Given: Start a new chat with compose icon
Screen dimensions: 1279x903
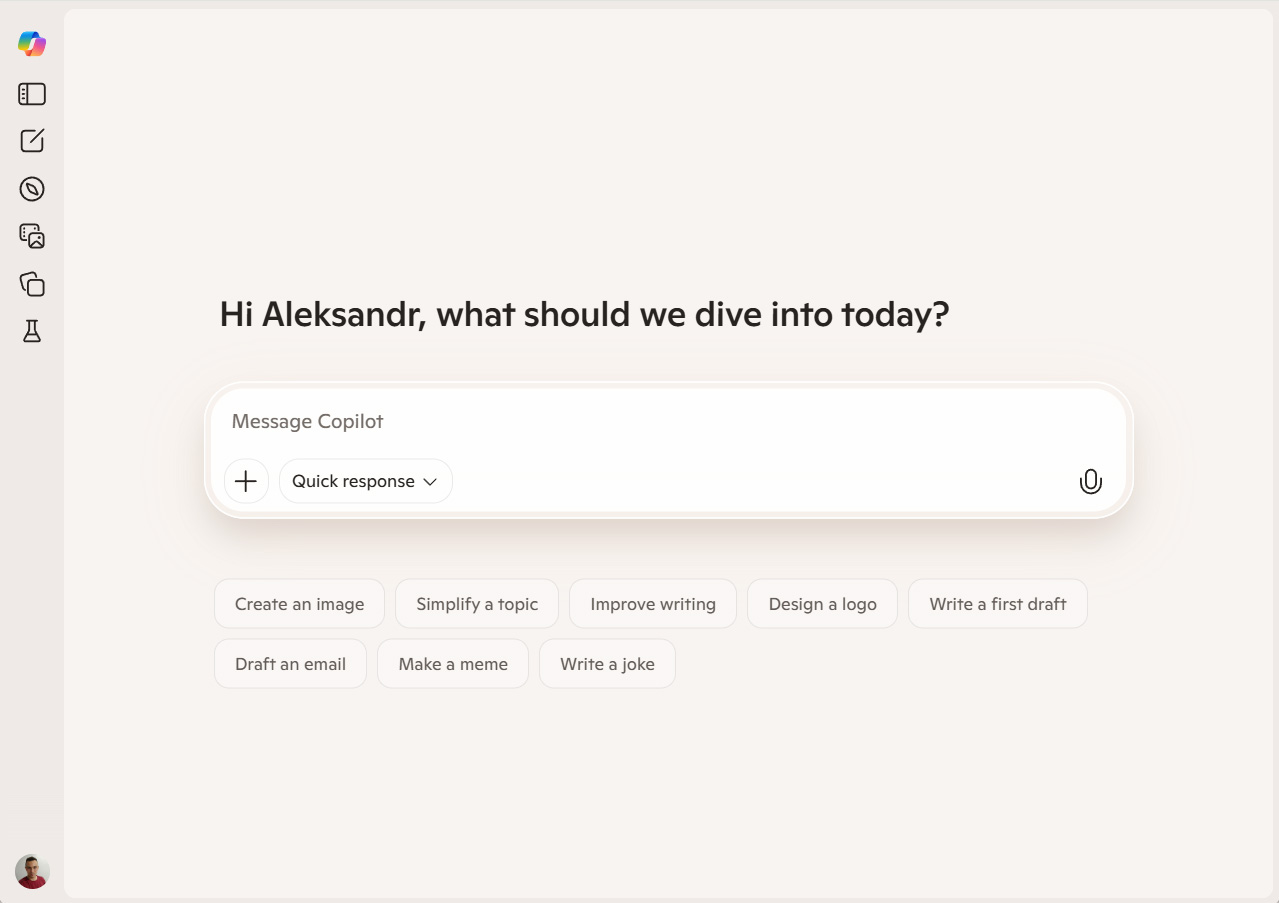Looking at the screenshot, I should point(32,141).
